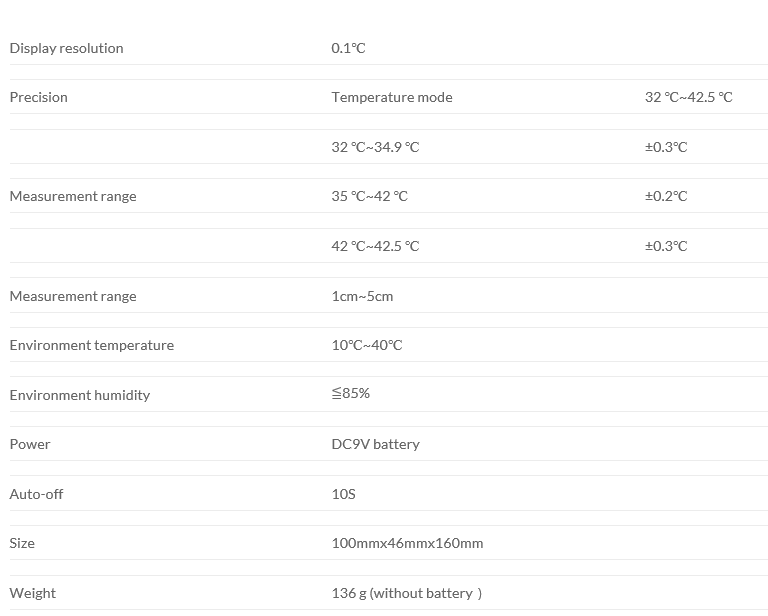Click the DC9V battery value
Screen dimensions: 768x616
[376, 444]
